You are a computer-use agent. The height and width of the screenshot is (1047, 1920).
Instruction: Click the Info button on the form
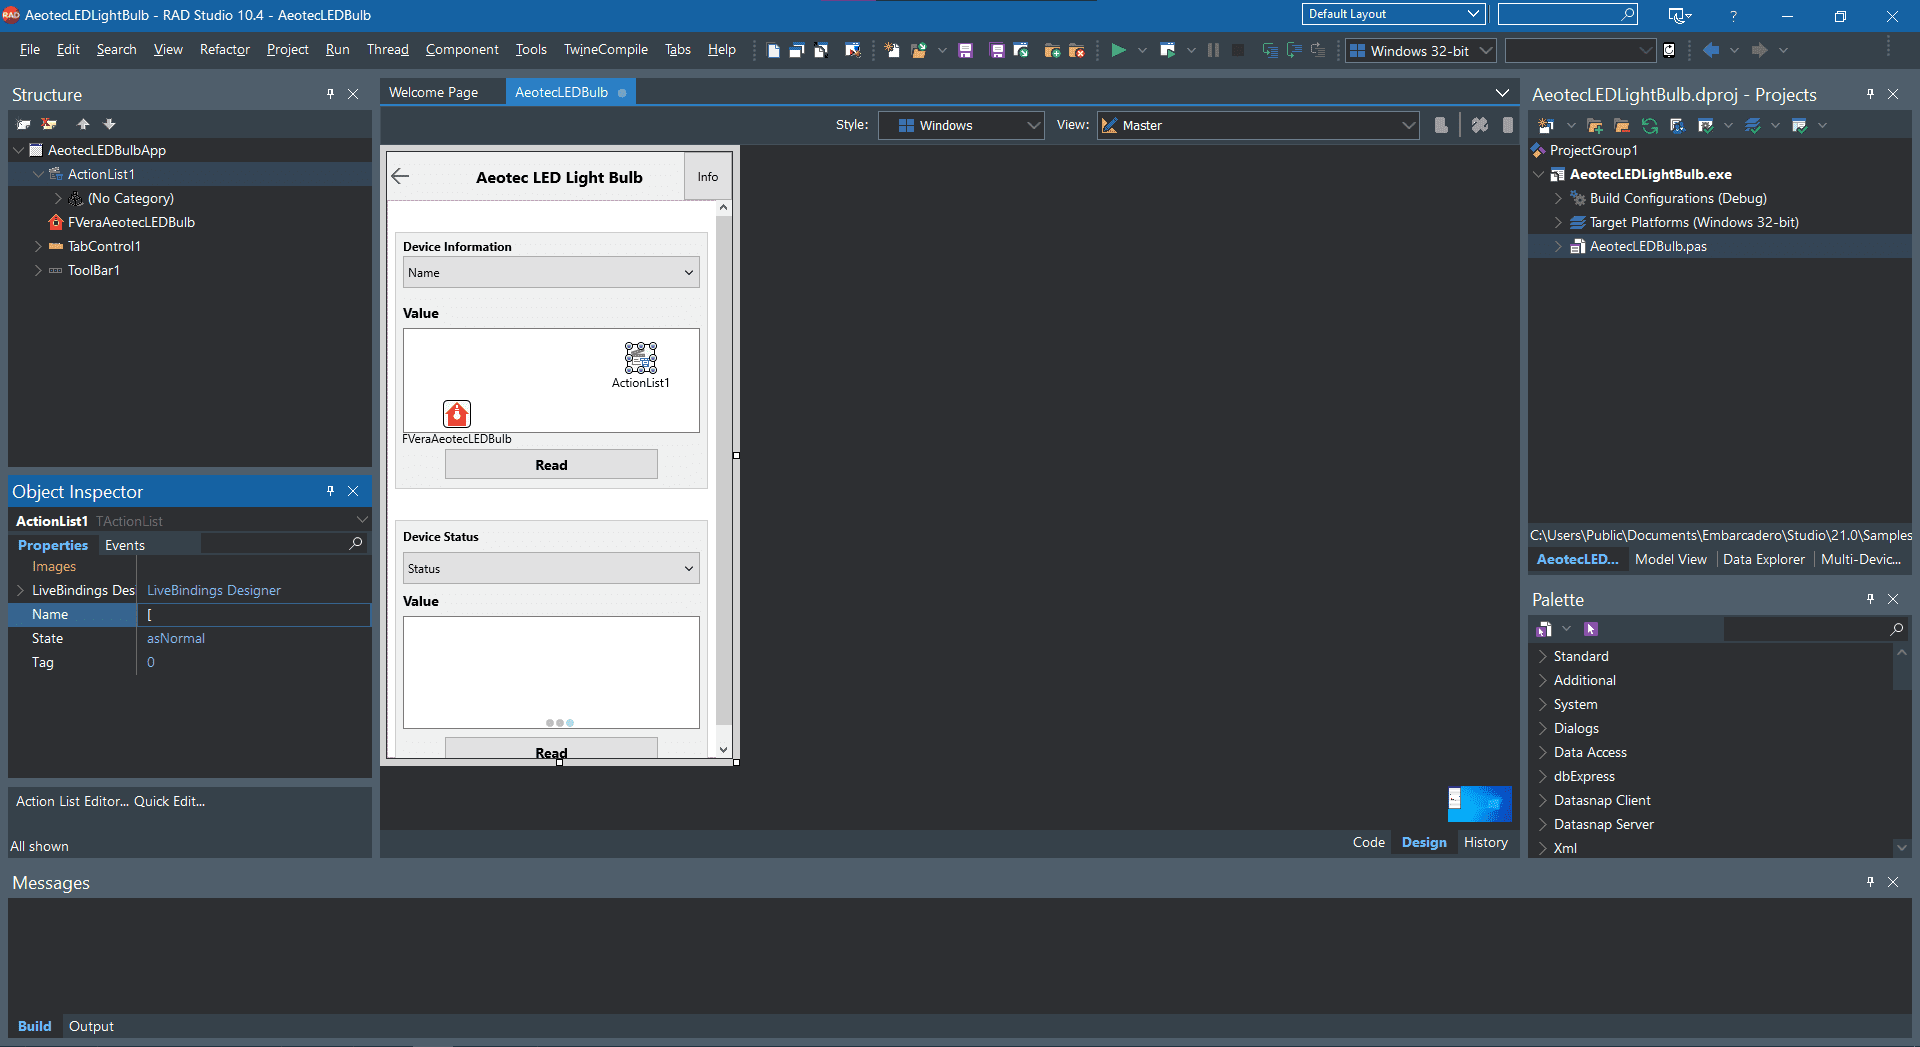pyautogui.click(x=708, y=177)
